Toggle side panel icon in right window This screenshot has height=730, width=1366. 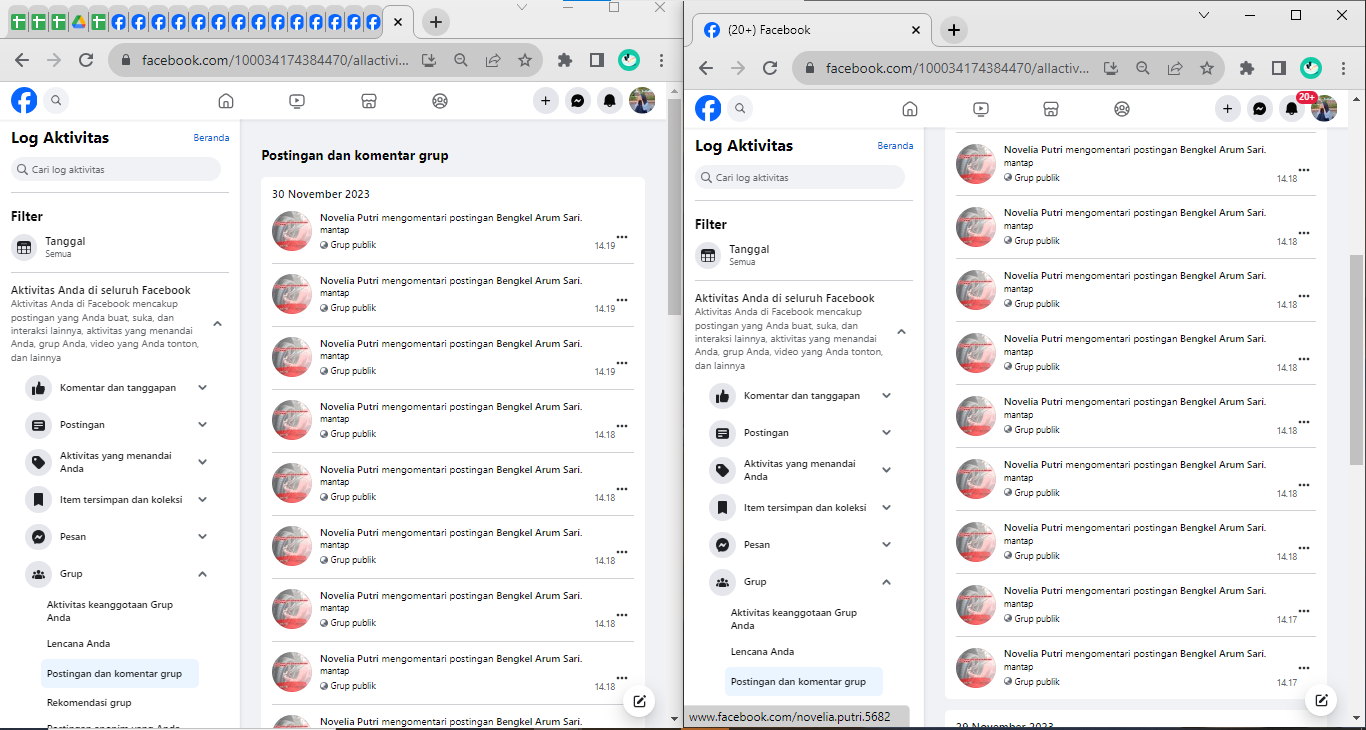coord(1278,68)
